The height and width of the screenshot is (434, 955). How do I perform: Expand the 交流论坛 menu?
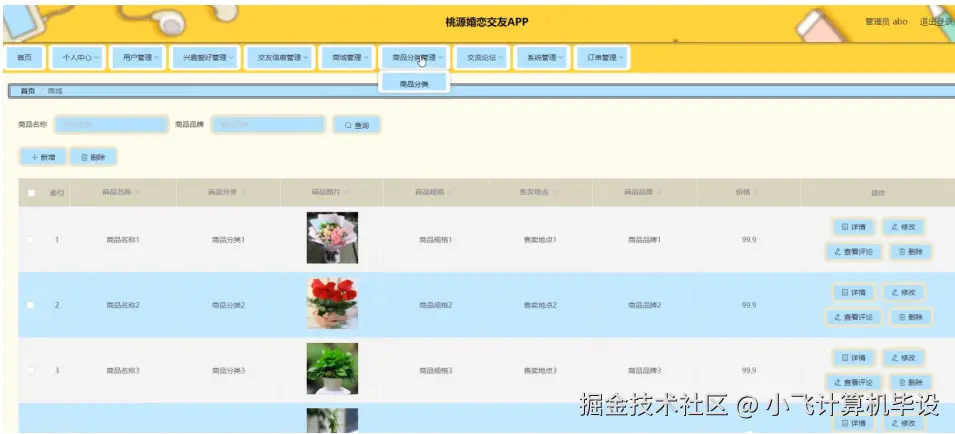(x=482, y=58)
